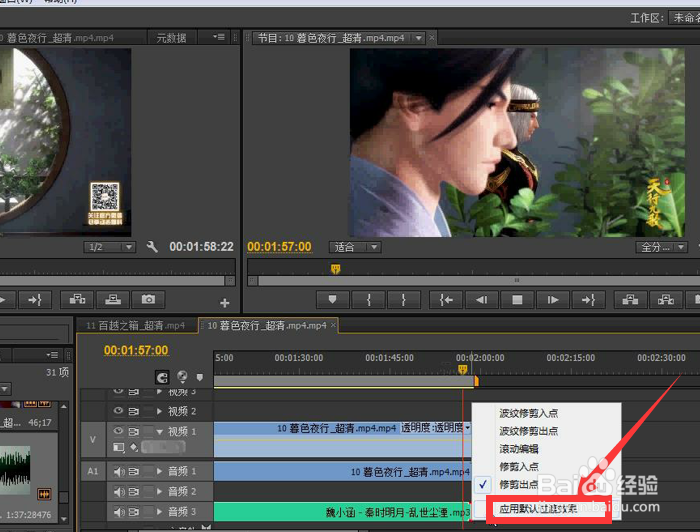Image resolution: width=700 pixels, height=532 pixels.
Task: Click program monitor playhead marker
Action: tap(335, 269)
